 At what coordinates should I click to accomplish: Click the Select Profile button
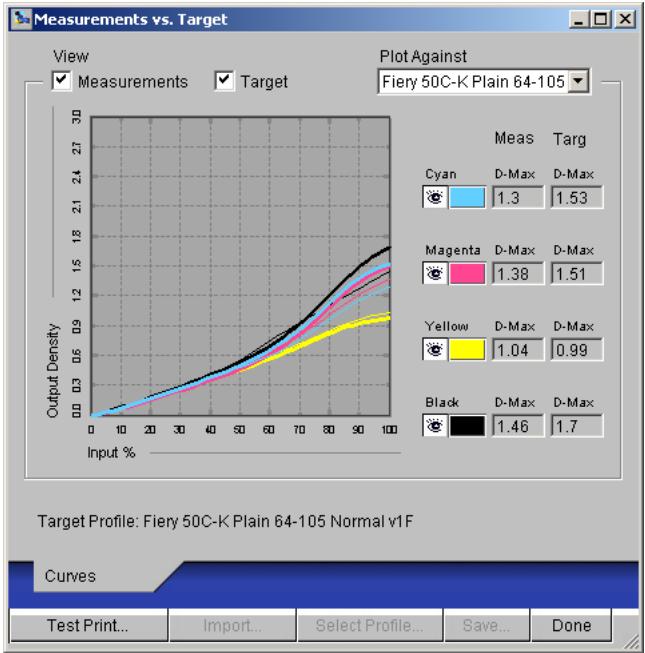pyautogui.click(x=369, y=626)
